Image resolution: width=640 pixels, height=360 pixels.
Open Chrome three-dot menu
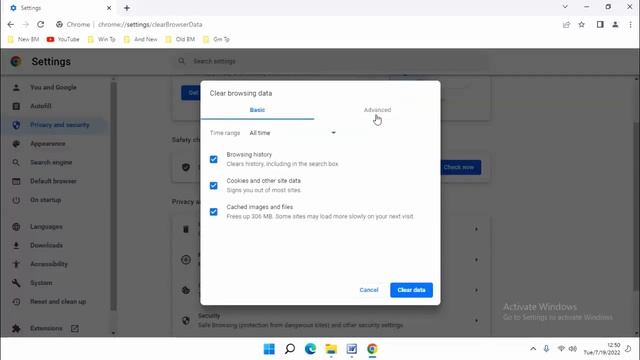click(x=630, y=24)
